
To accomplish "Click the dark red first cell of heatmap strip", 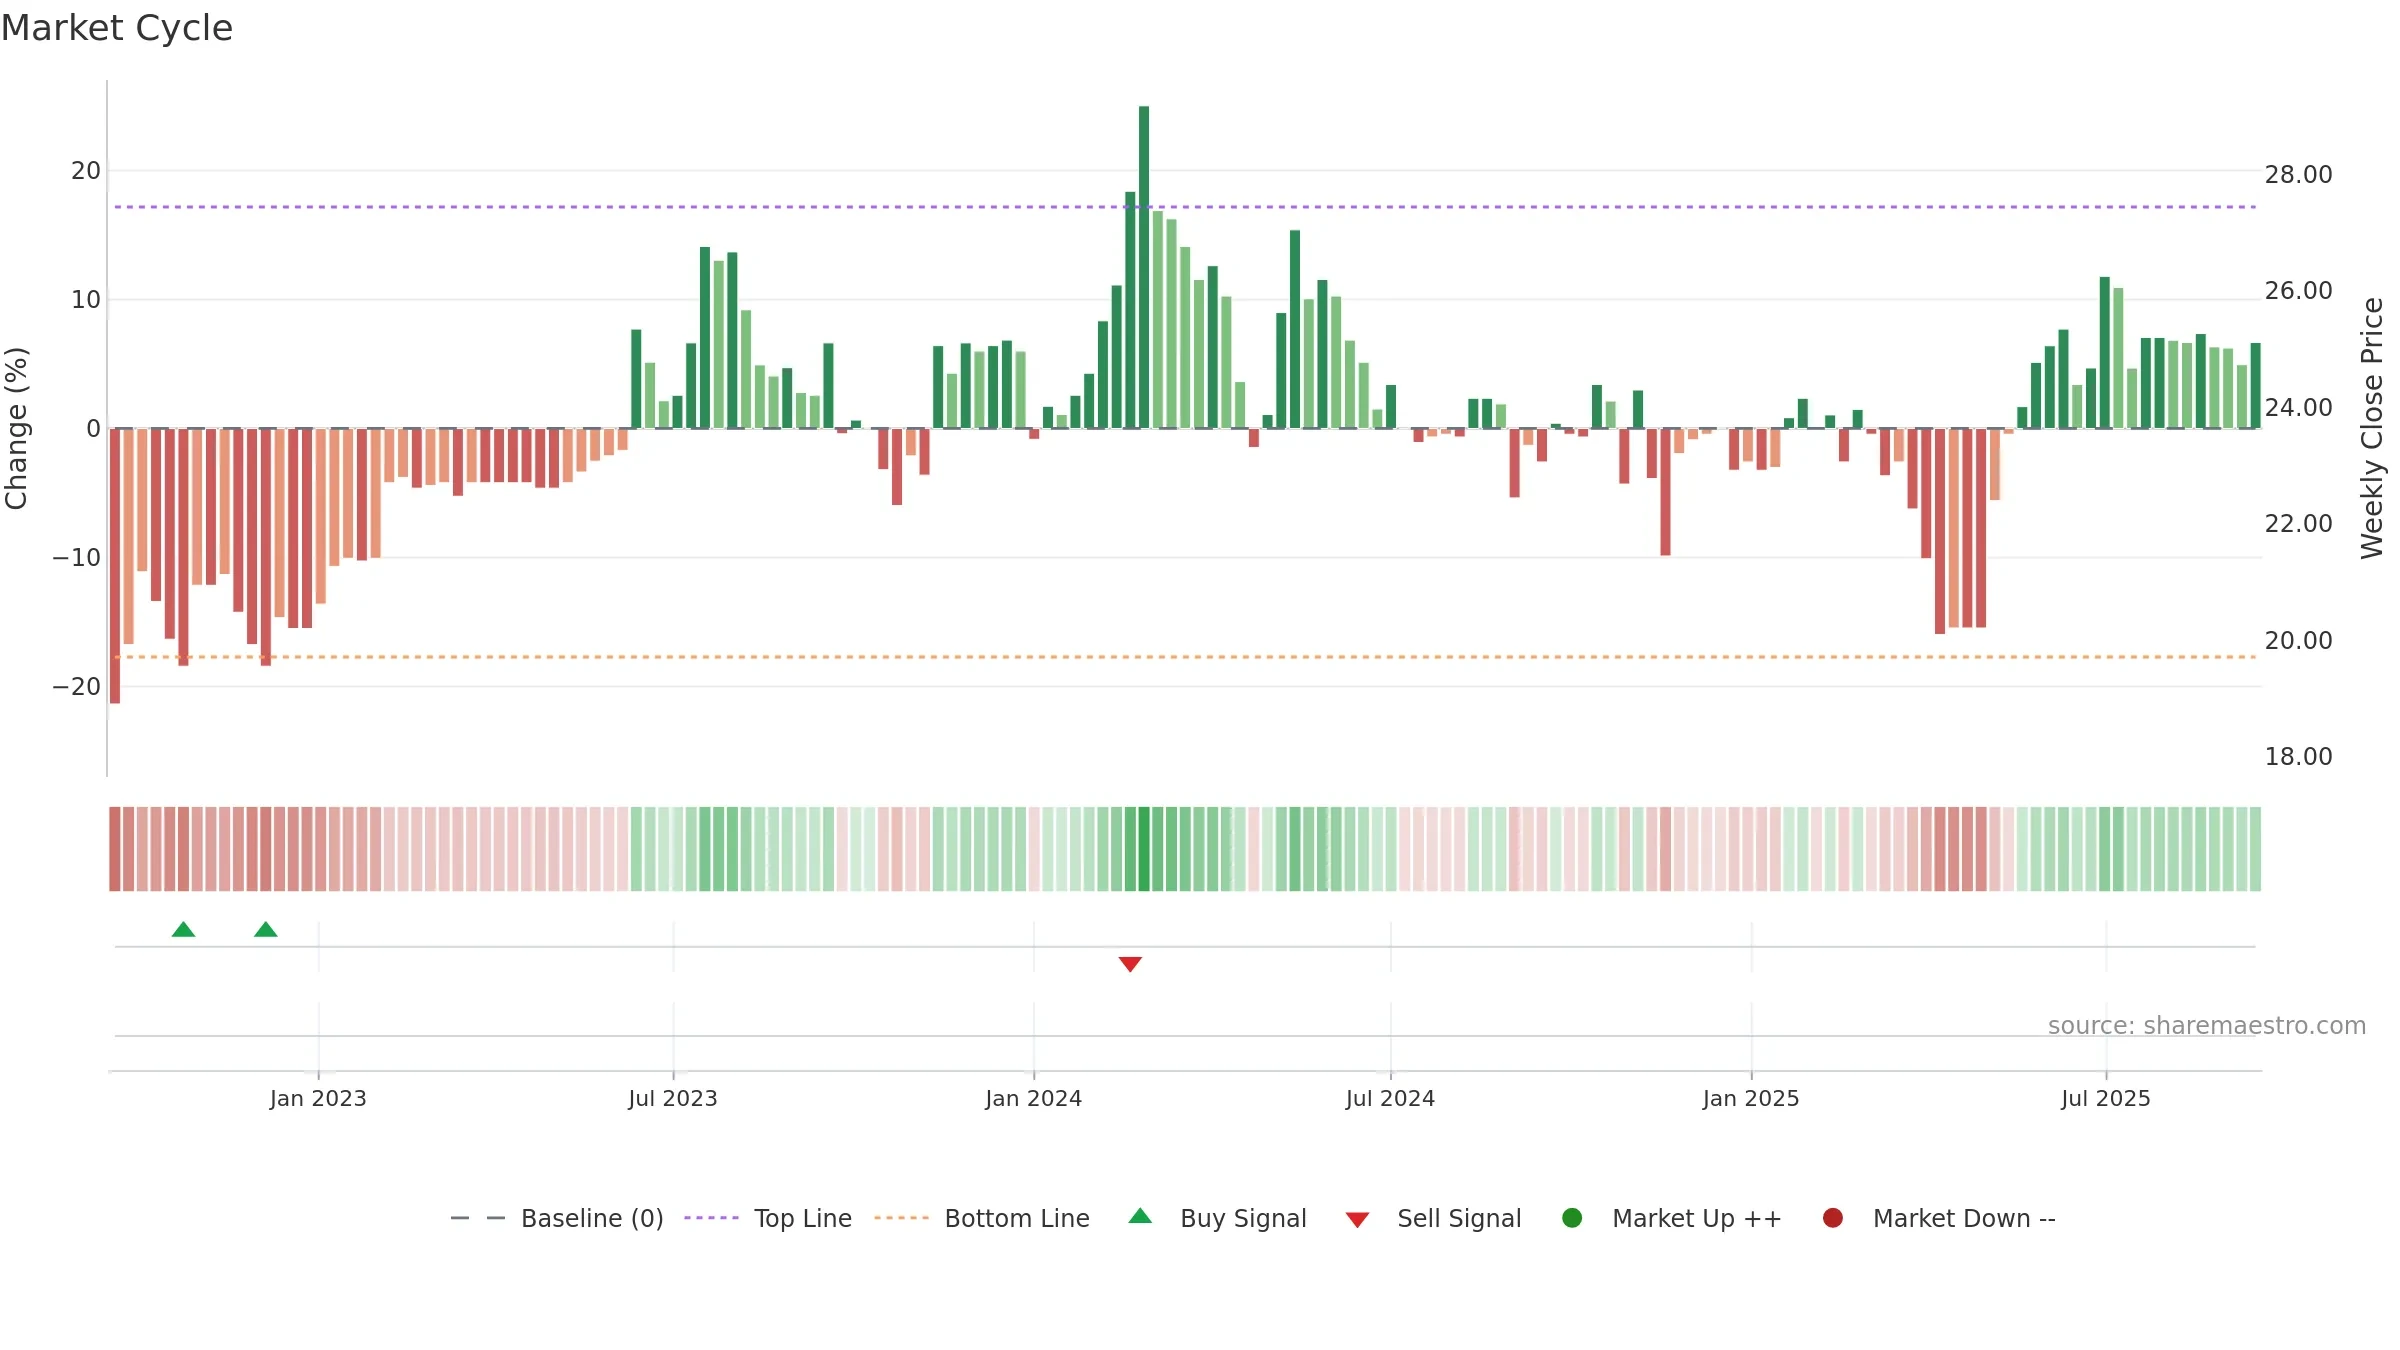I will [115, 849].
